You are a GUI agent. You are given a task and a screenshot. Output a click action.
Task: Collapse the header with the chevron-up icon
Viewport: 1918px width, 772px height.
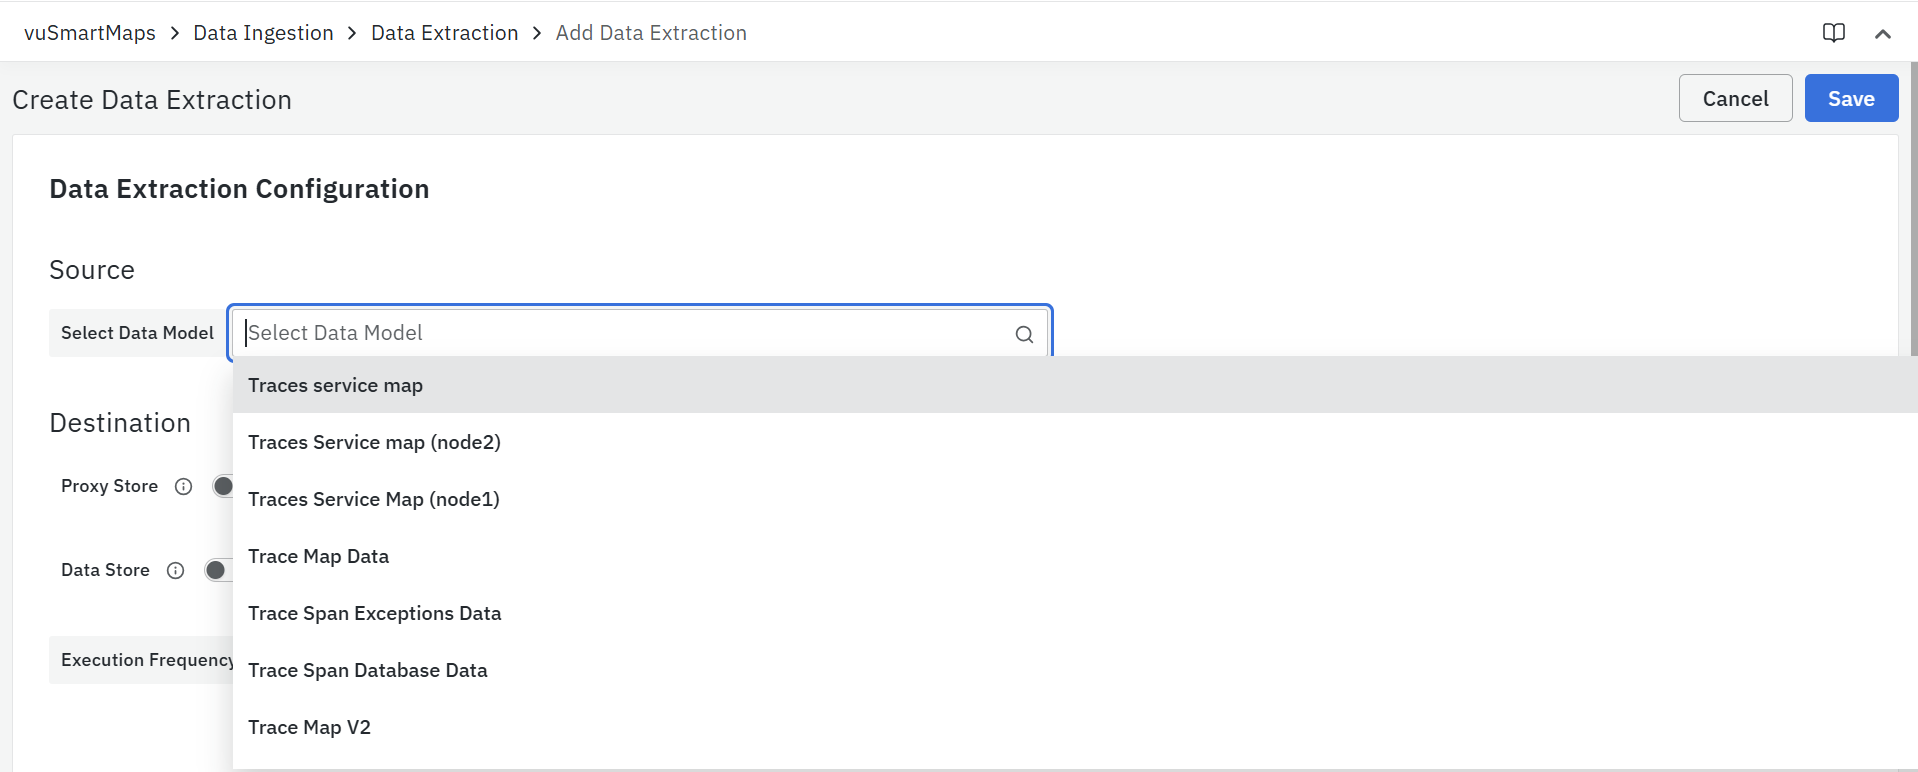(1882, 34)
